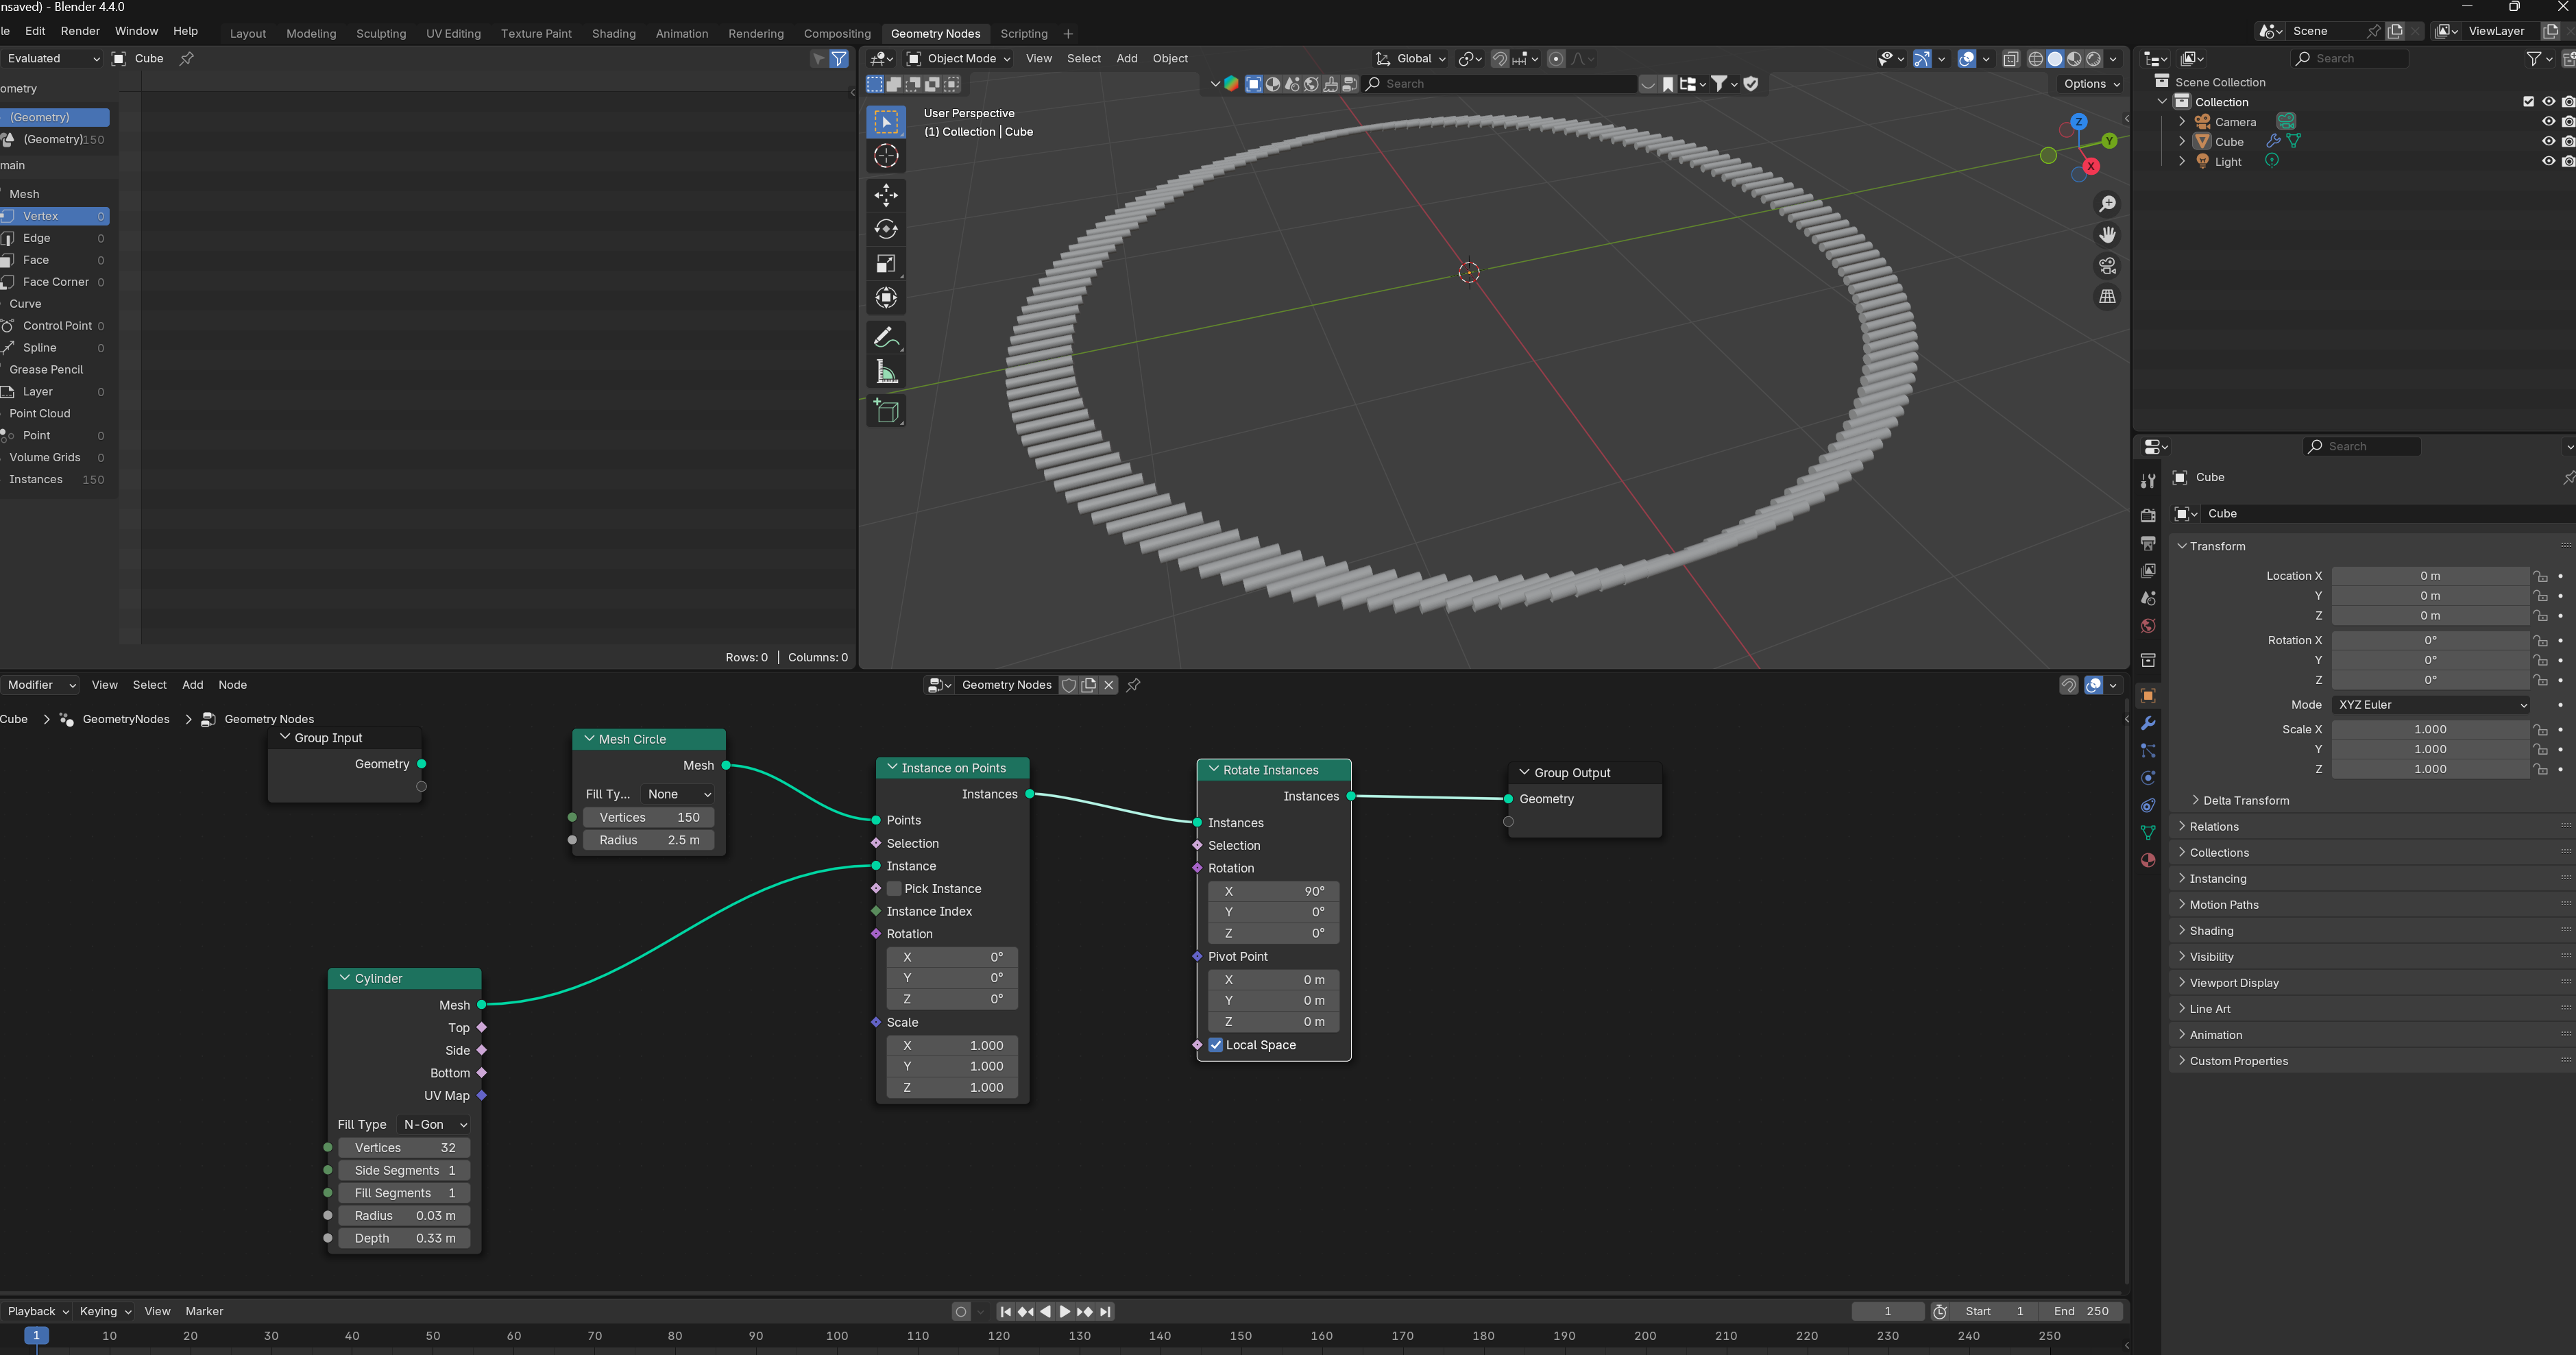Viewport: 2576px width, 1355px height.
Task: Open timeline Playback popover
Action: [38, 1312]
